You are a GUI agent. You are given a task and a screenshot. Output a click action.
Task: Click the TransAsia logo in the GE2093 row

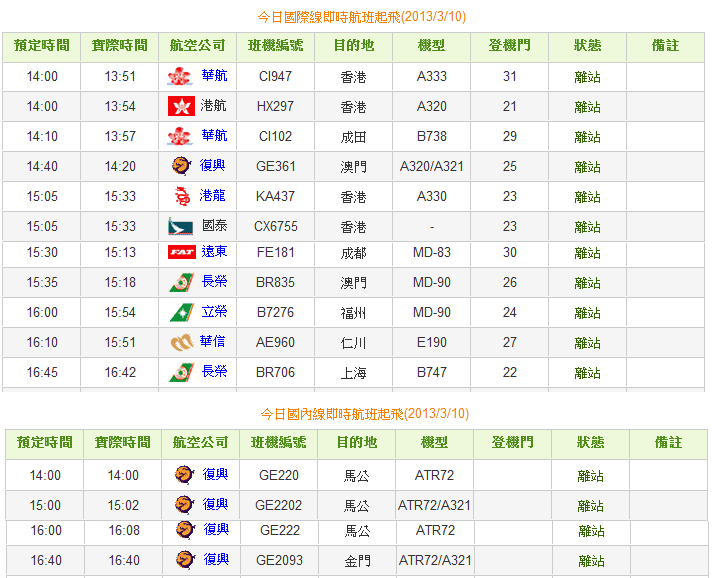click(x=186, y=559)
